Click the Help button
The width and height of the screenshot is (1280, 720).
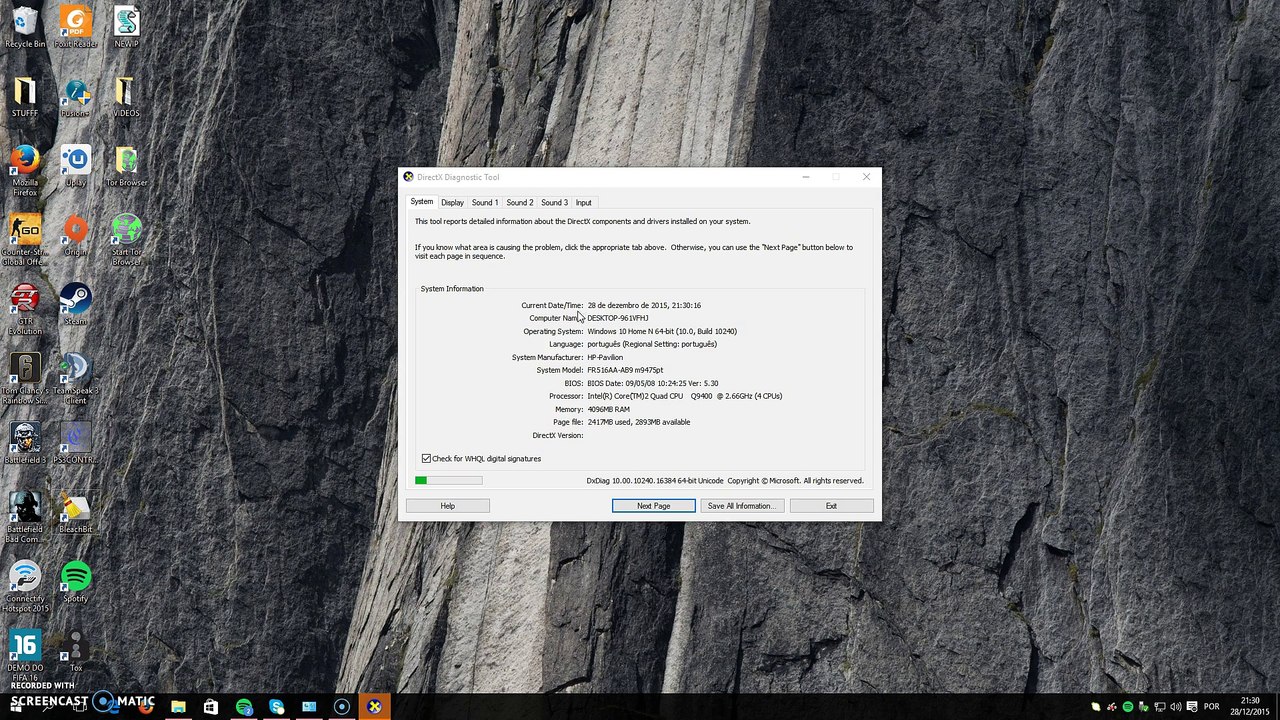pyautogui.click(x=448, y=506)
